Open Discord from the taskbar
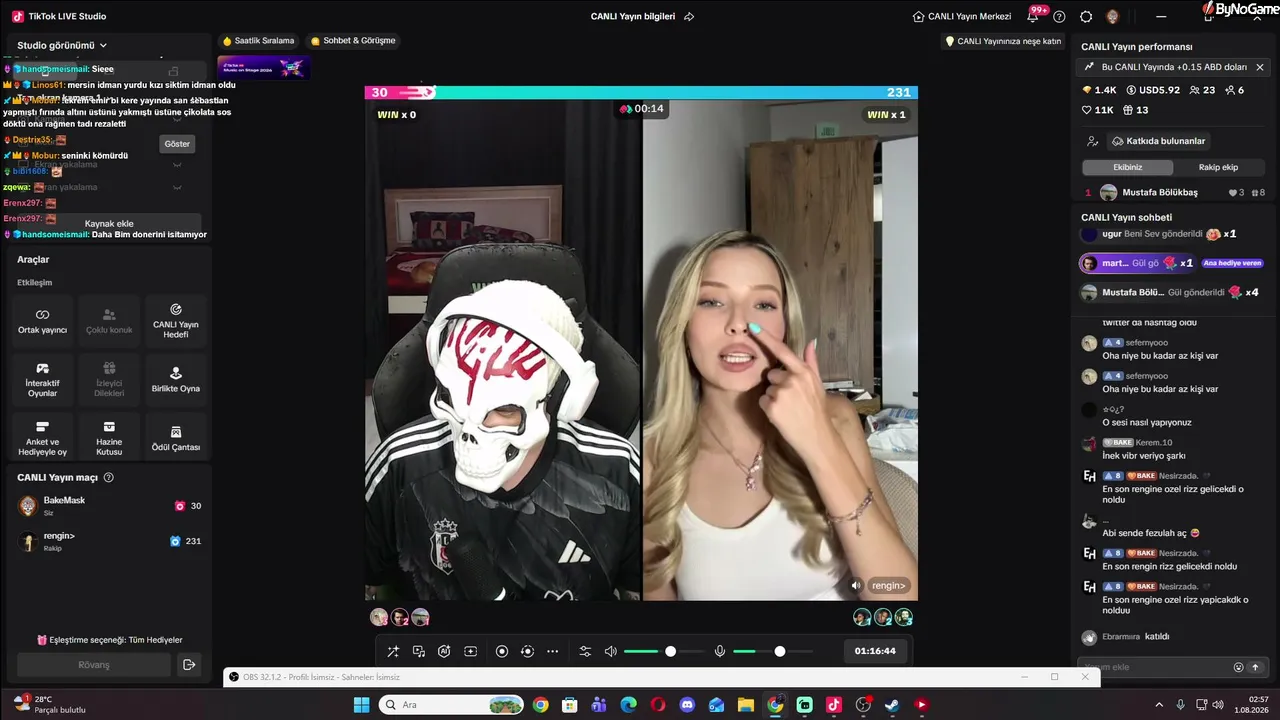This screenshot has height=720, width=1280. point(687,705)
